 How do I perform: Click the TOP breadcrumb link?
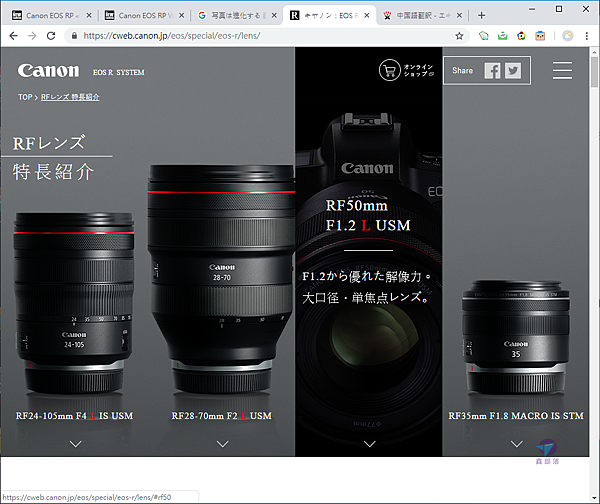25,97
